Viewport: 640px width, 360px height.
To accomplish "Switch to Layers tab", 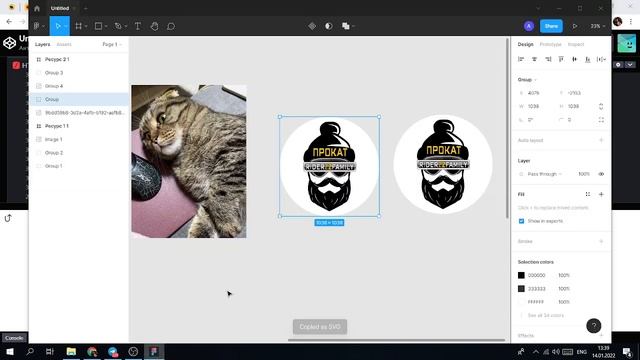I will [x=42, y=44].
